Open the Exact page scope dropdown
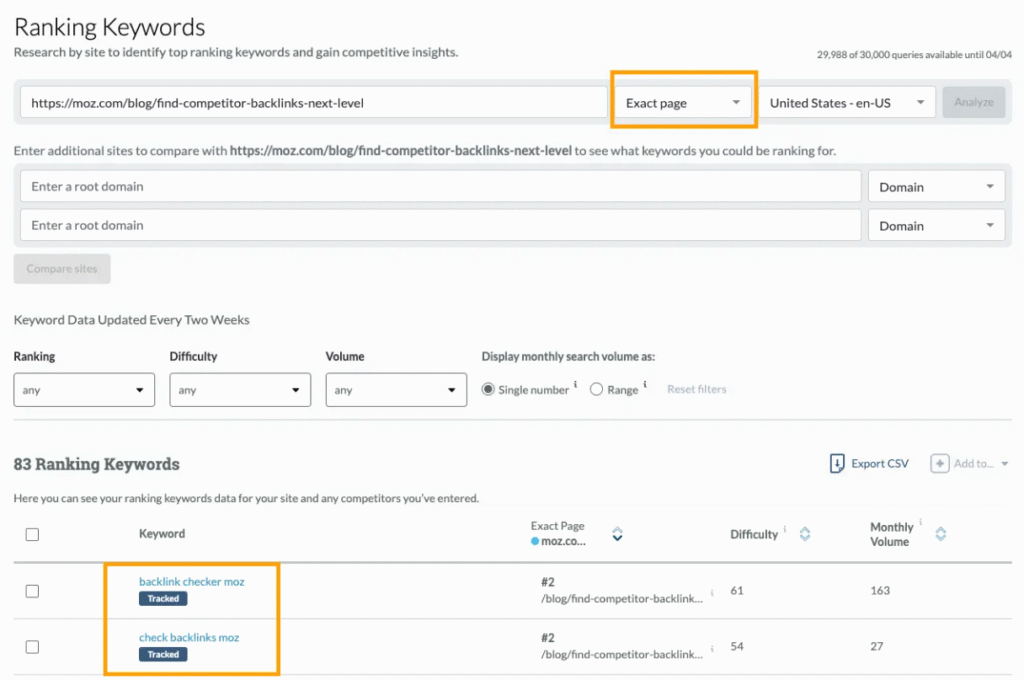Image resolution: width=1024 pixels, height=680 pixels. (x=683, y=103)
